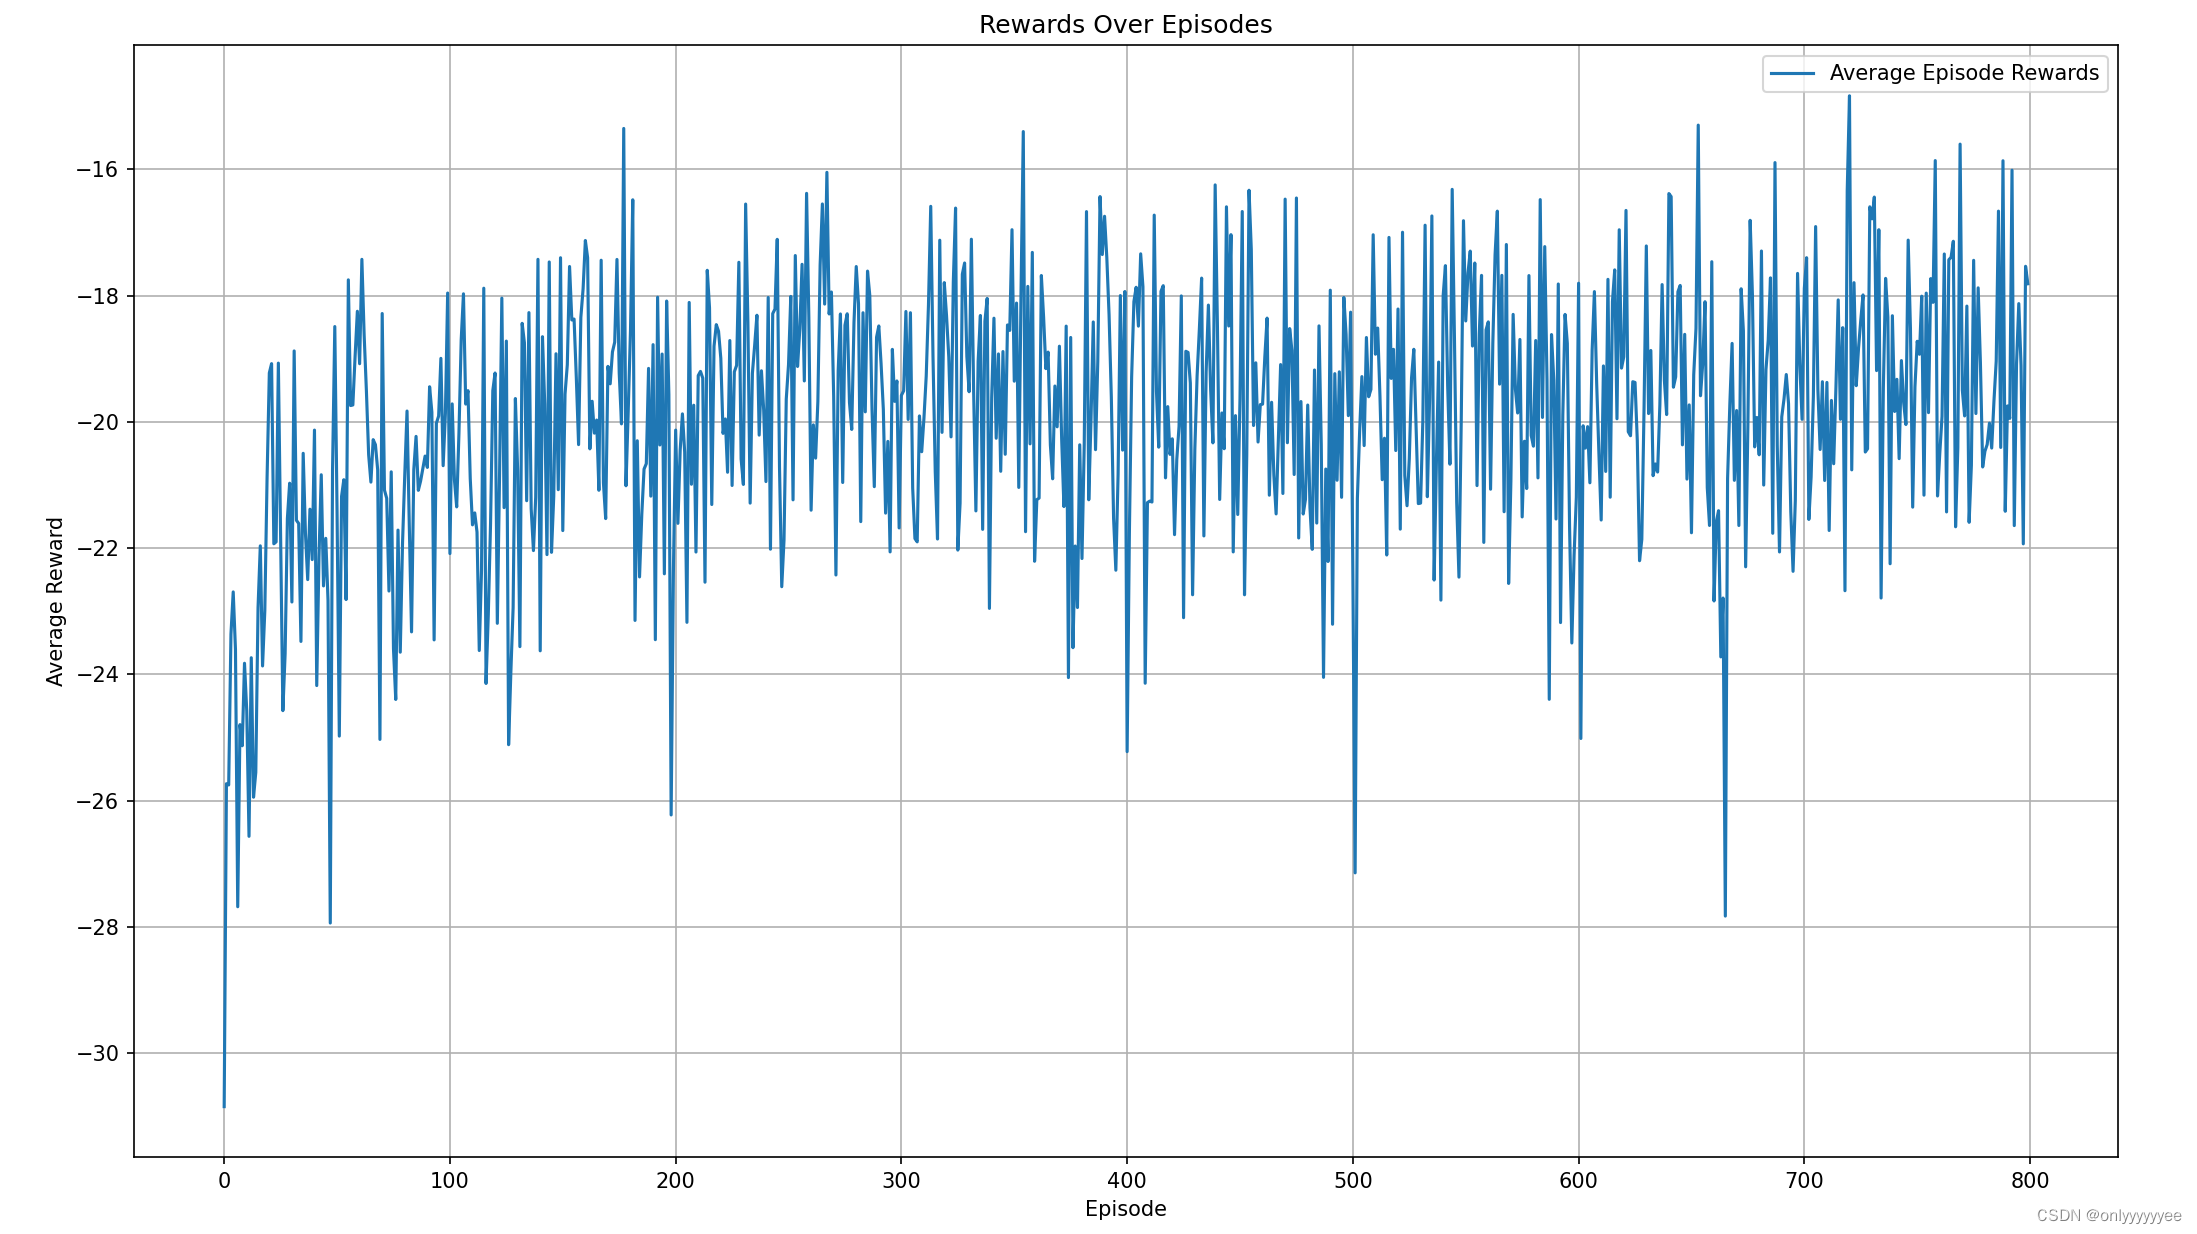The image size is (2197, 1234).
Task: Click the 'Average Episode Rewards' legend label
Action: (1964, 73)
